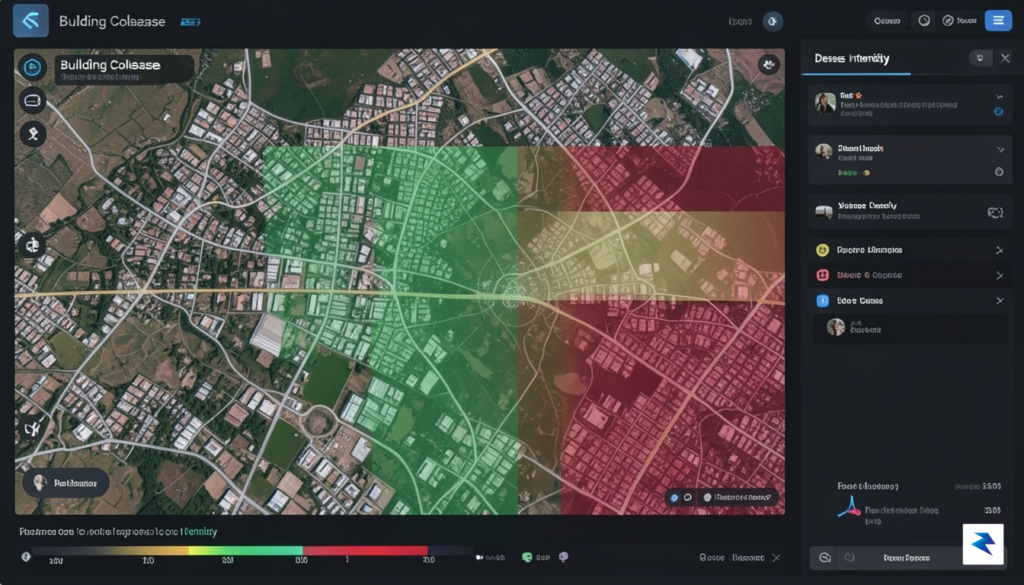Click the blue lightning logo tile
This screenshot has width=1024, height=585.
pyautogui.click(x=983, y=544)
